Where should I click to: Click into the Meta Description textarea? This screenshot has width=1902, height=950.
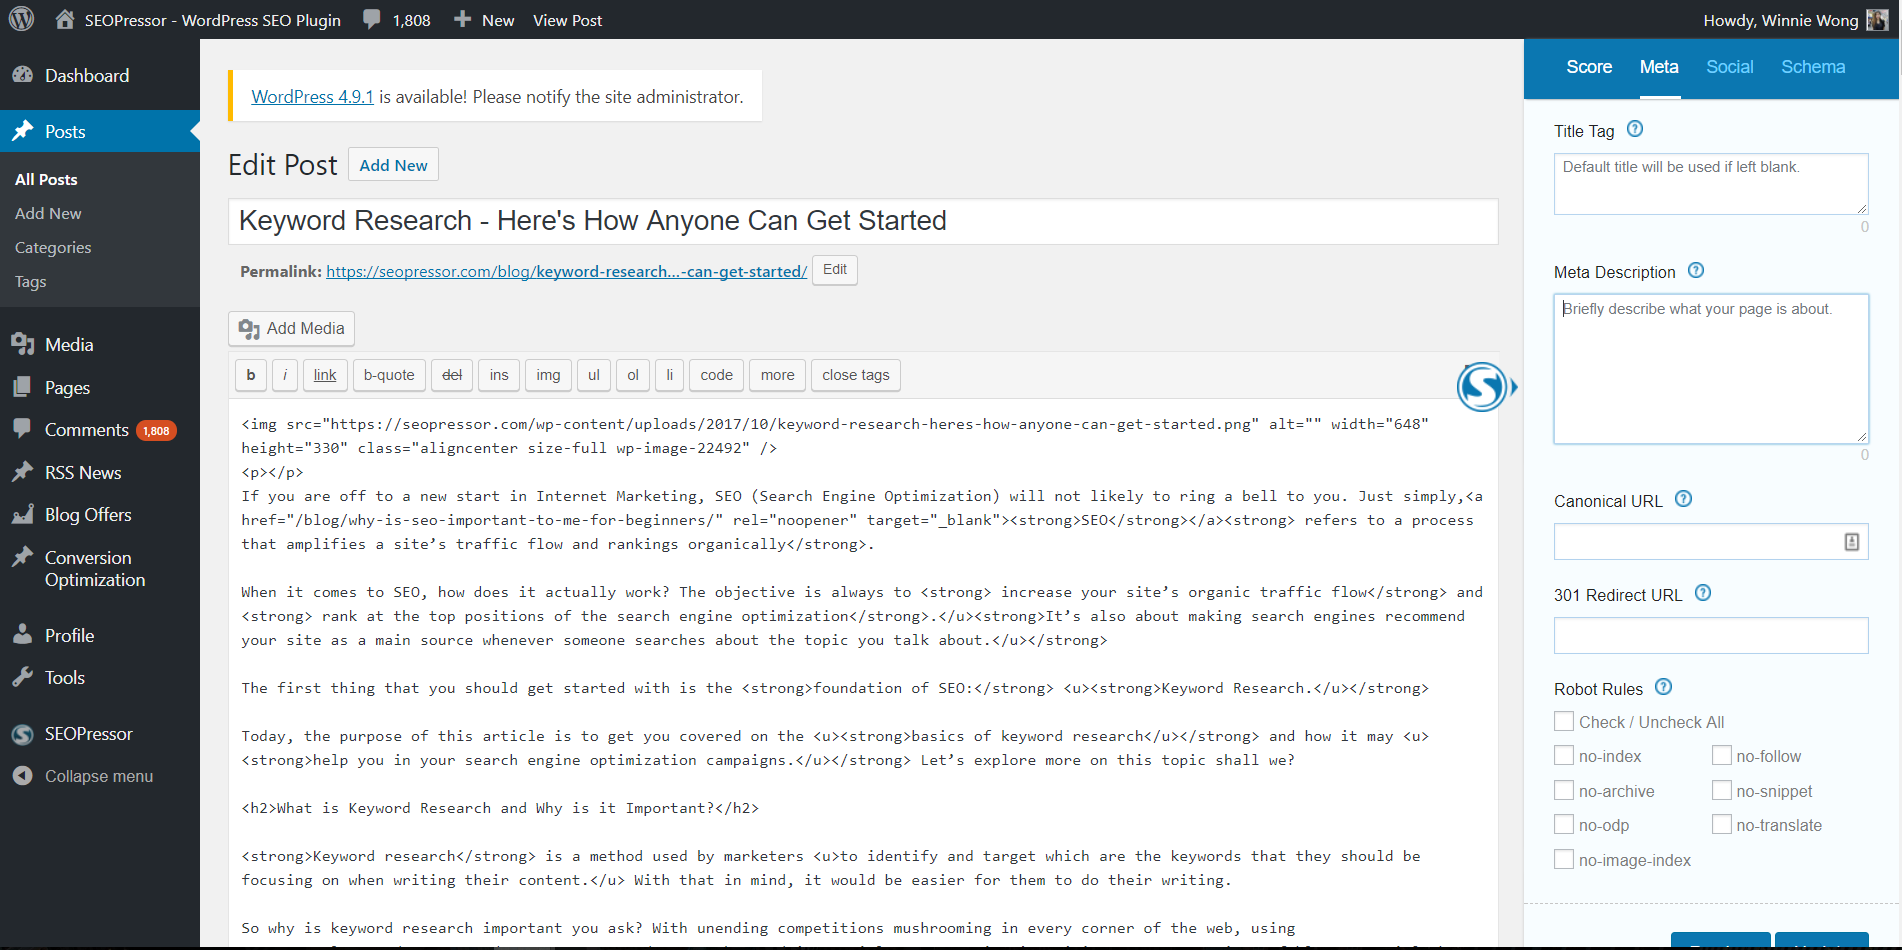(x=1711, y=369)
